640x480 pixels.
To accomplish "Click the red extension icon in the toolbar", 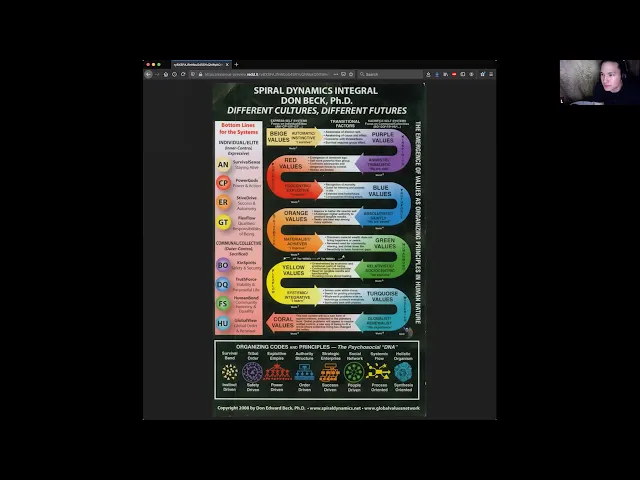I will [454, 74].
